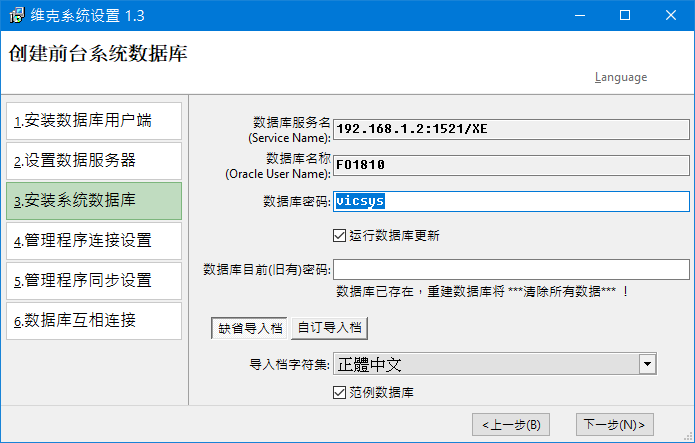Click the 数据库目前(旧有)密码 empty field

[x=511, y=269]
